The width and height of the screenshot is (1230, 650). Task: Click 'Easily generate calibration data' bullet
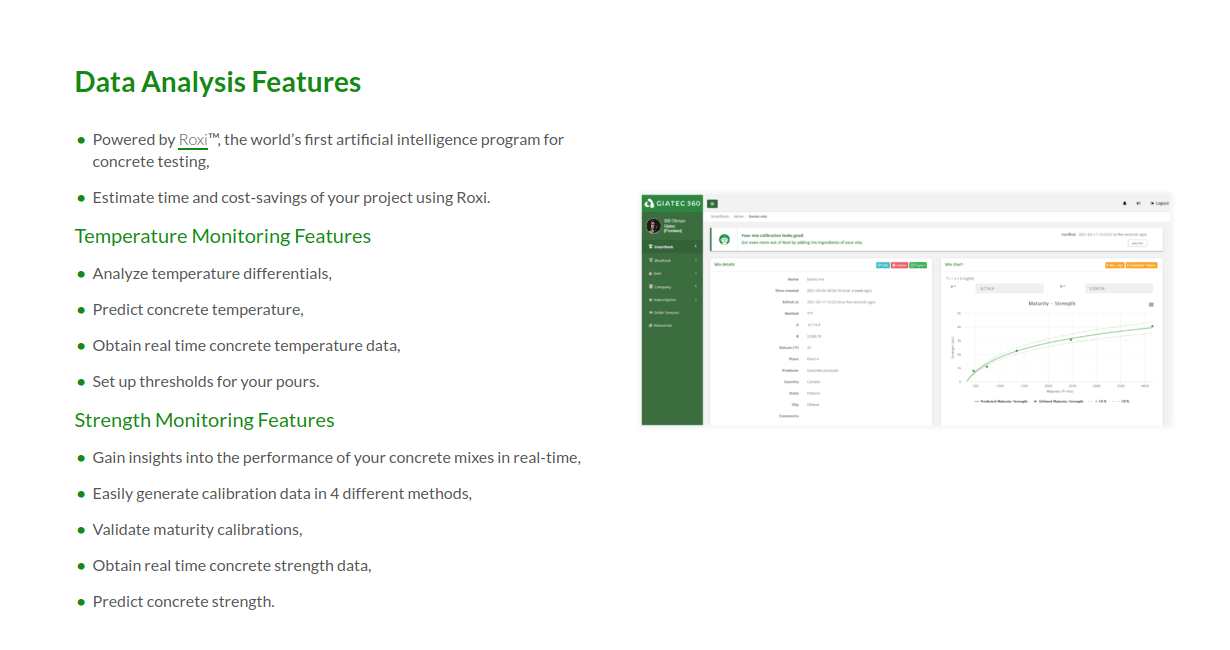(282, 494)
